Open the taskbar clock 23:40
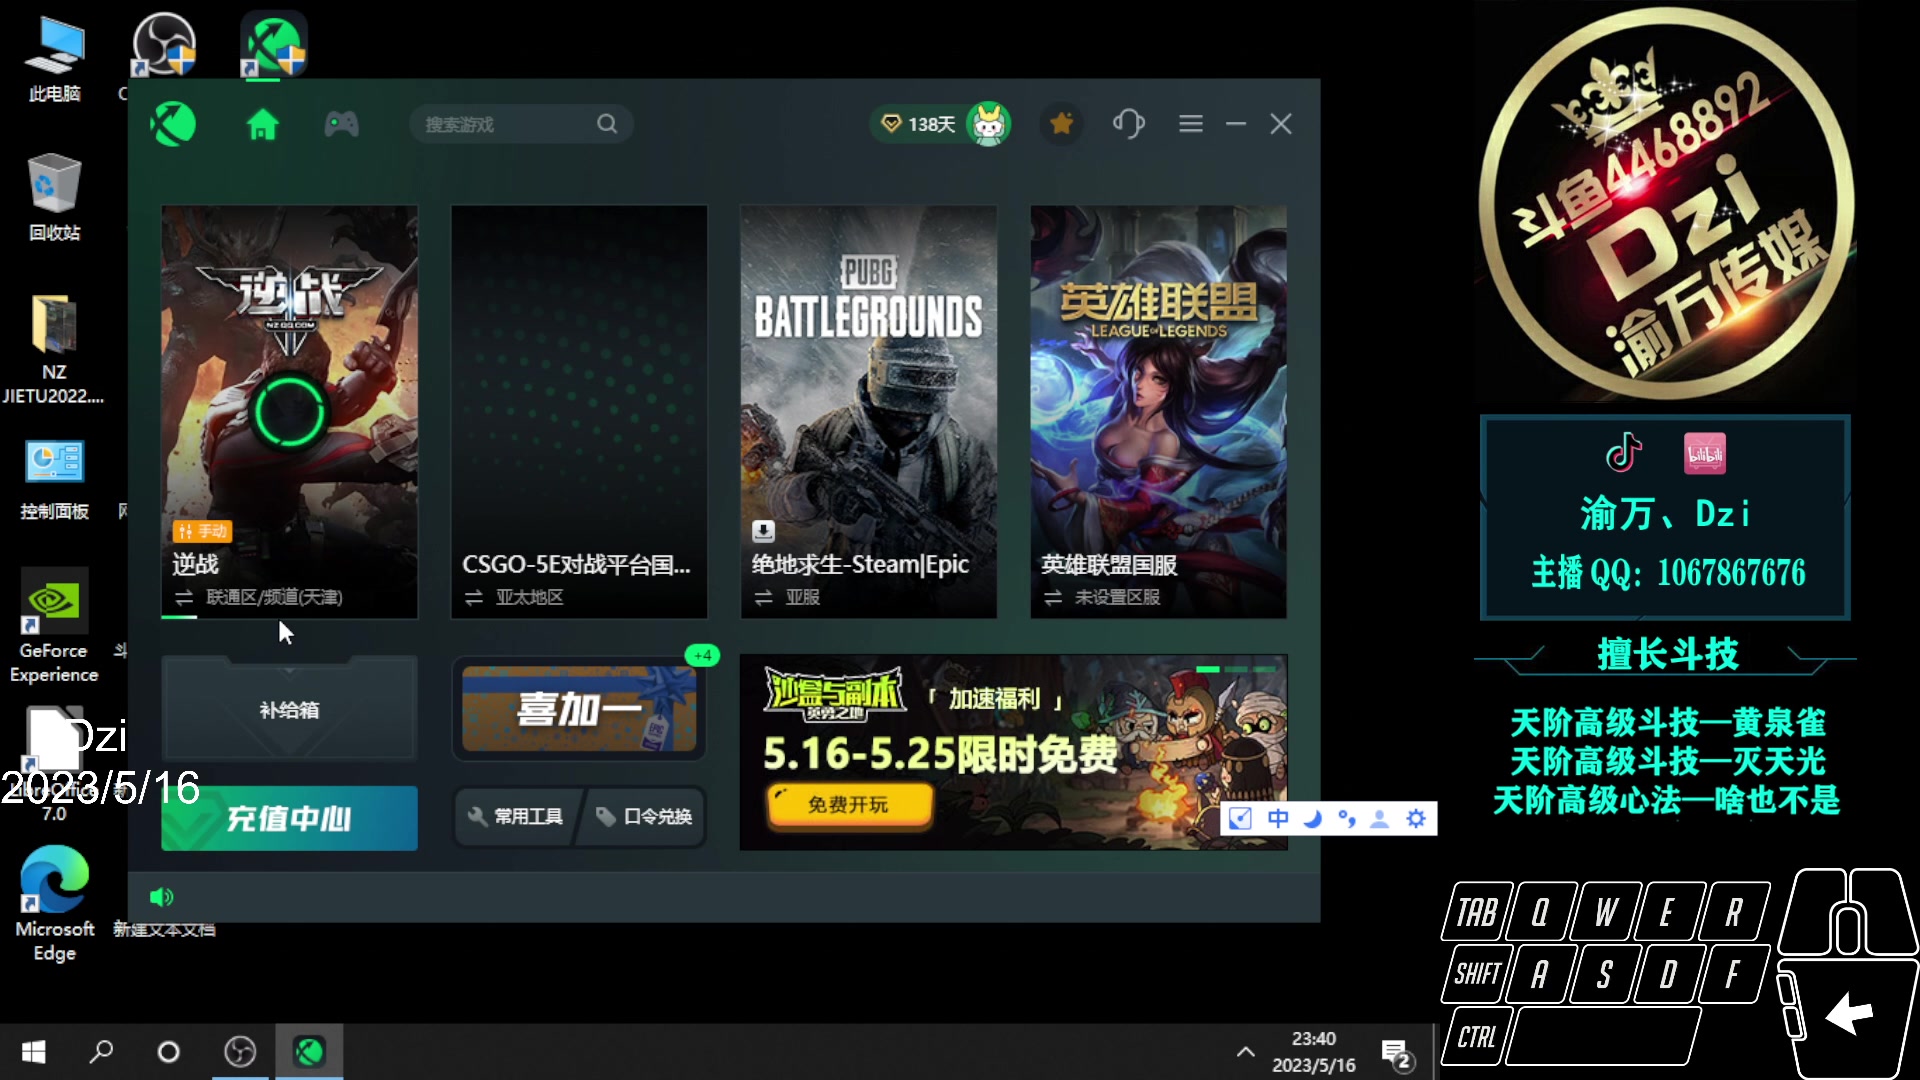This screenshot has width=1920, height=1080. [1313, 1052]
